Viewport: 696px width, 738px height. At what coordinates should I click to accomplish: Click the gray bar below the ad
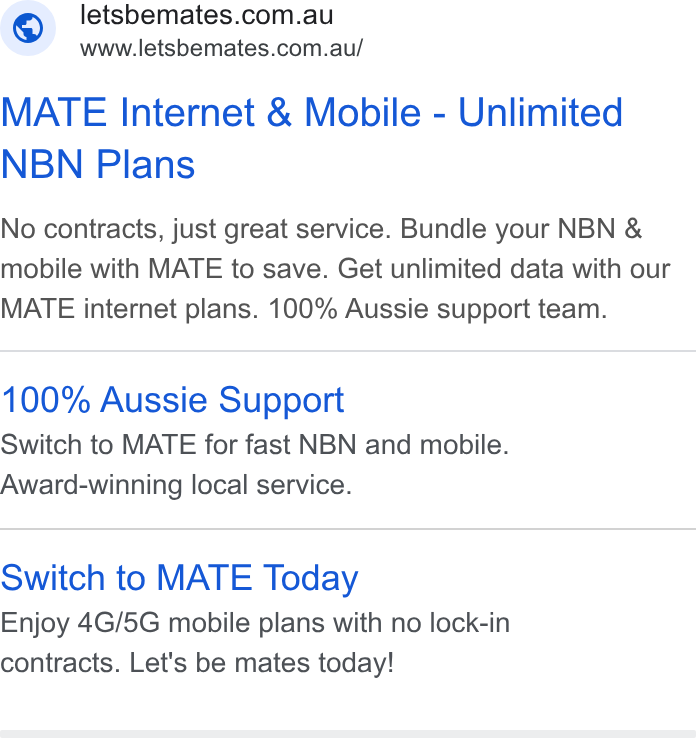pos(348,734)
